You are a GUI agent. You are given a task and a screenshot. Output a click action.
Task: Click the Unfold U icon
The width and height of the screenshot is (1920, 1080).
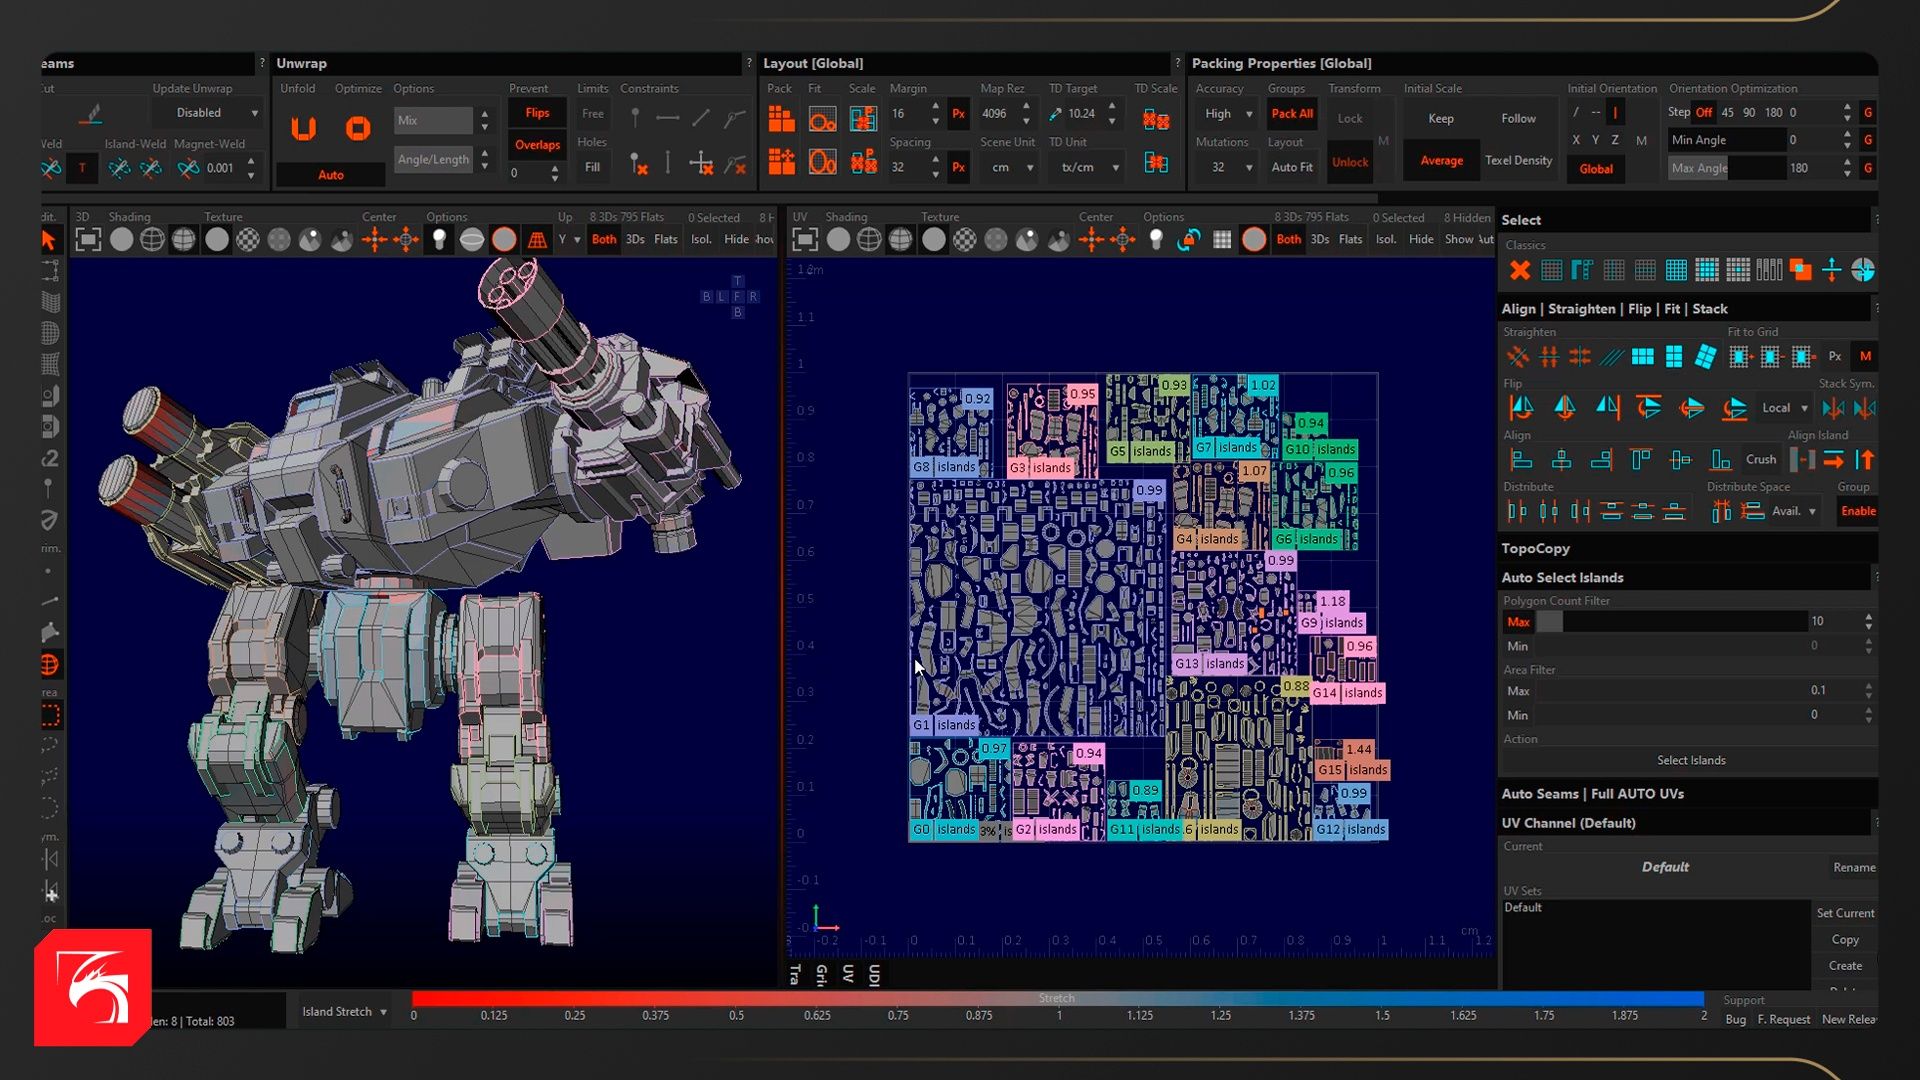(303, 128)
